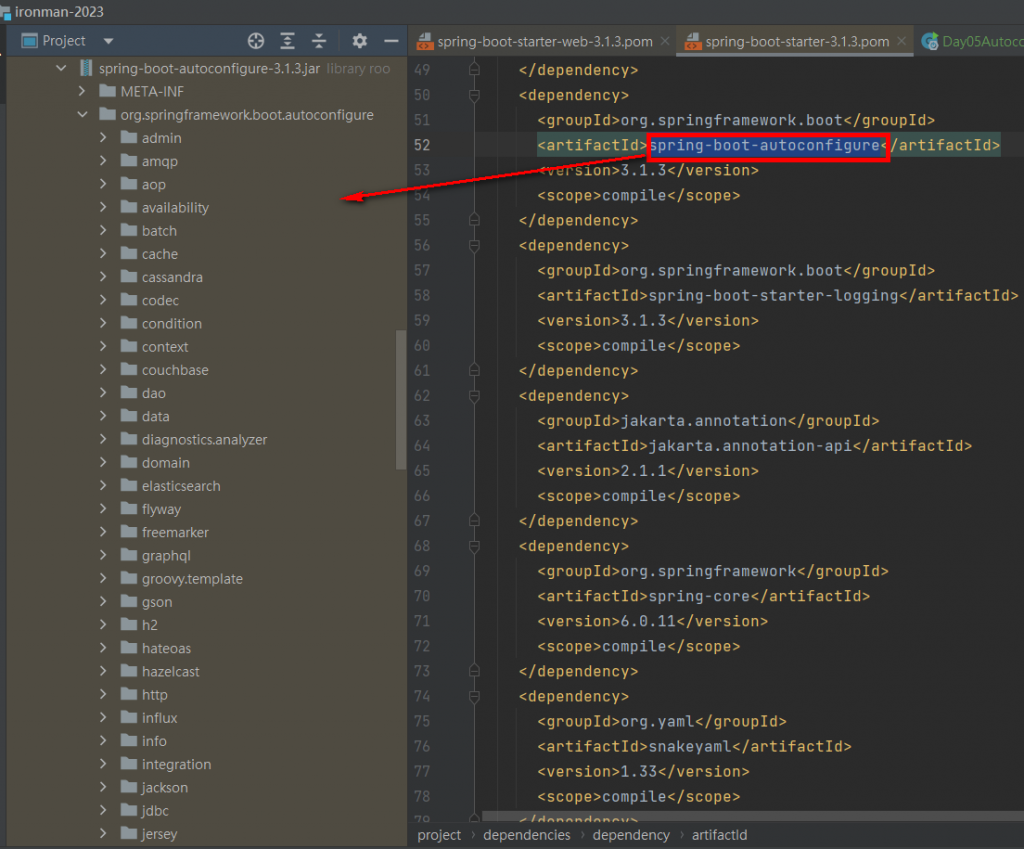
Task: Select the cassandra folder icon
Action: (129, 277)
